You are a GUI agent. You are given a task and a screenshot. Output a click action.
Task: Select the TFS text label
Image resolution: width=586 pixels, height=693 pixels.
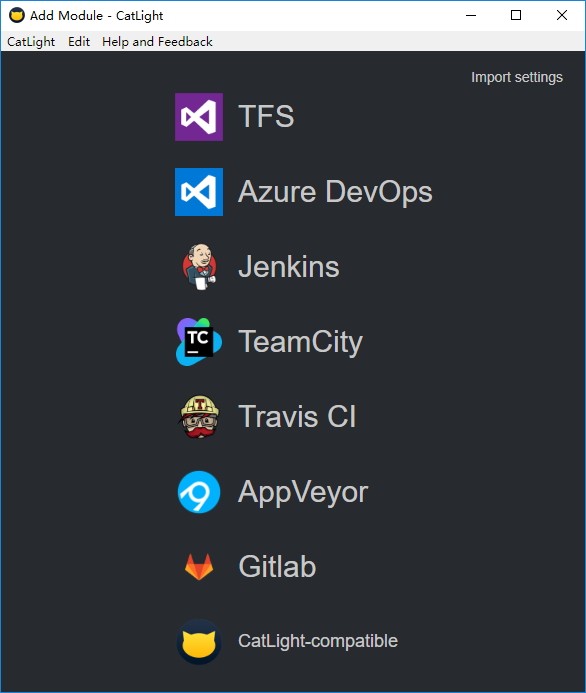tap(266, 116)
